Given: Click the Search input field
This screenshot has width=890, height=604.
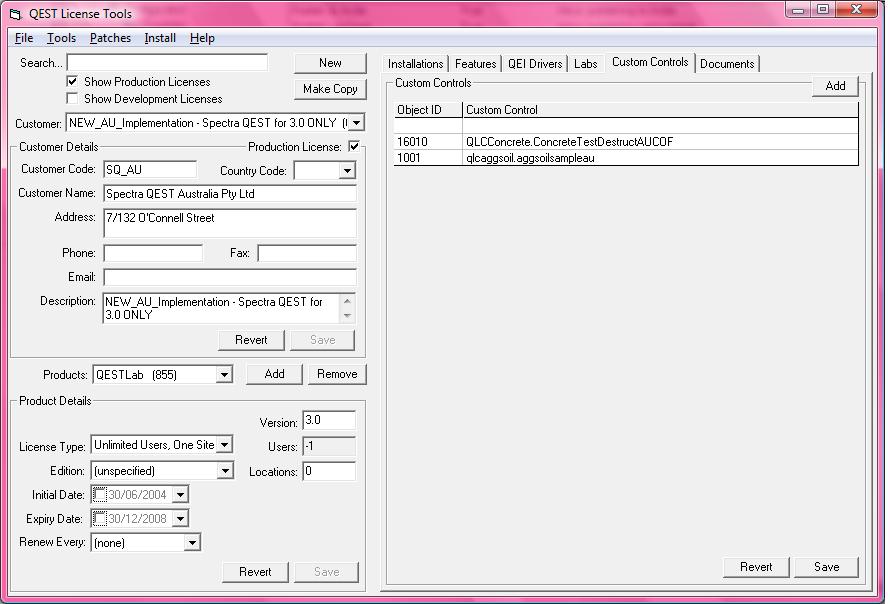Looking at the screenshot, I should pos(167,63).
